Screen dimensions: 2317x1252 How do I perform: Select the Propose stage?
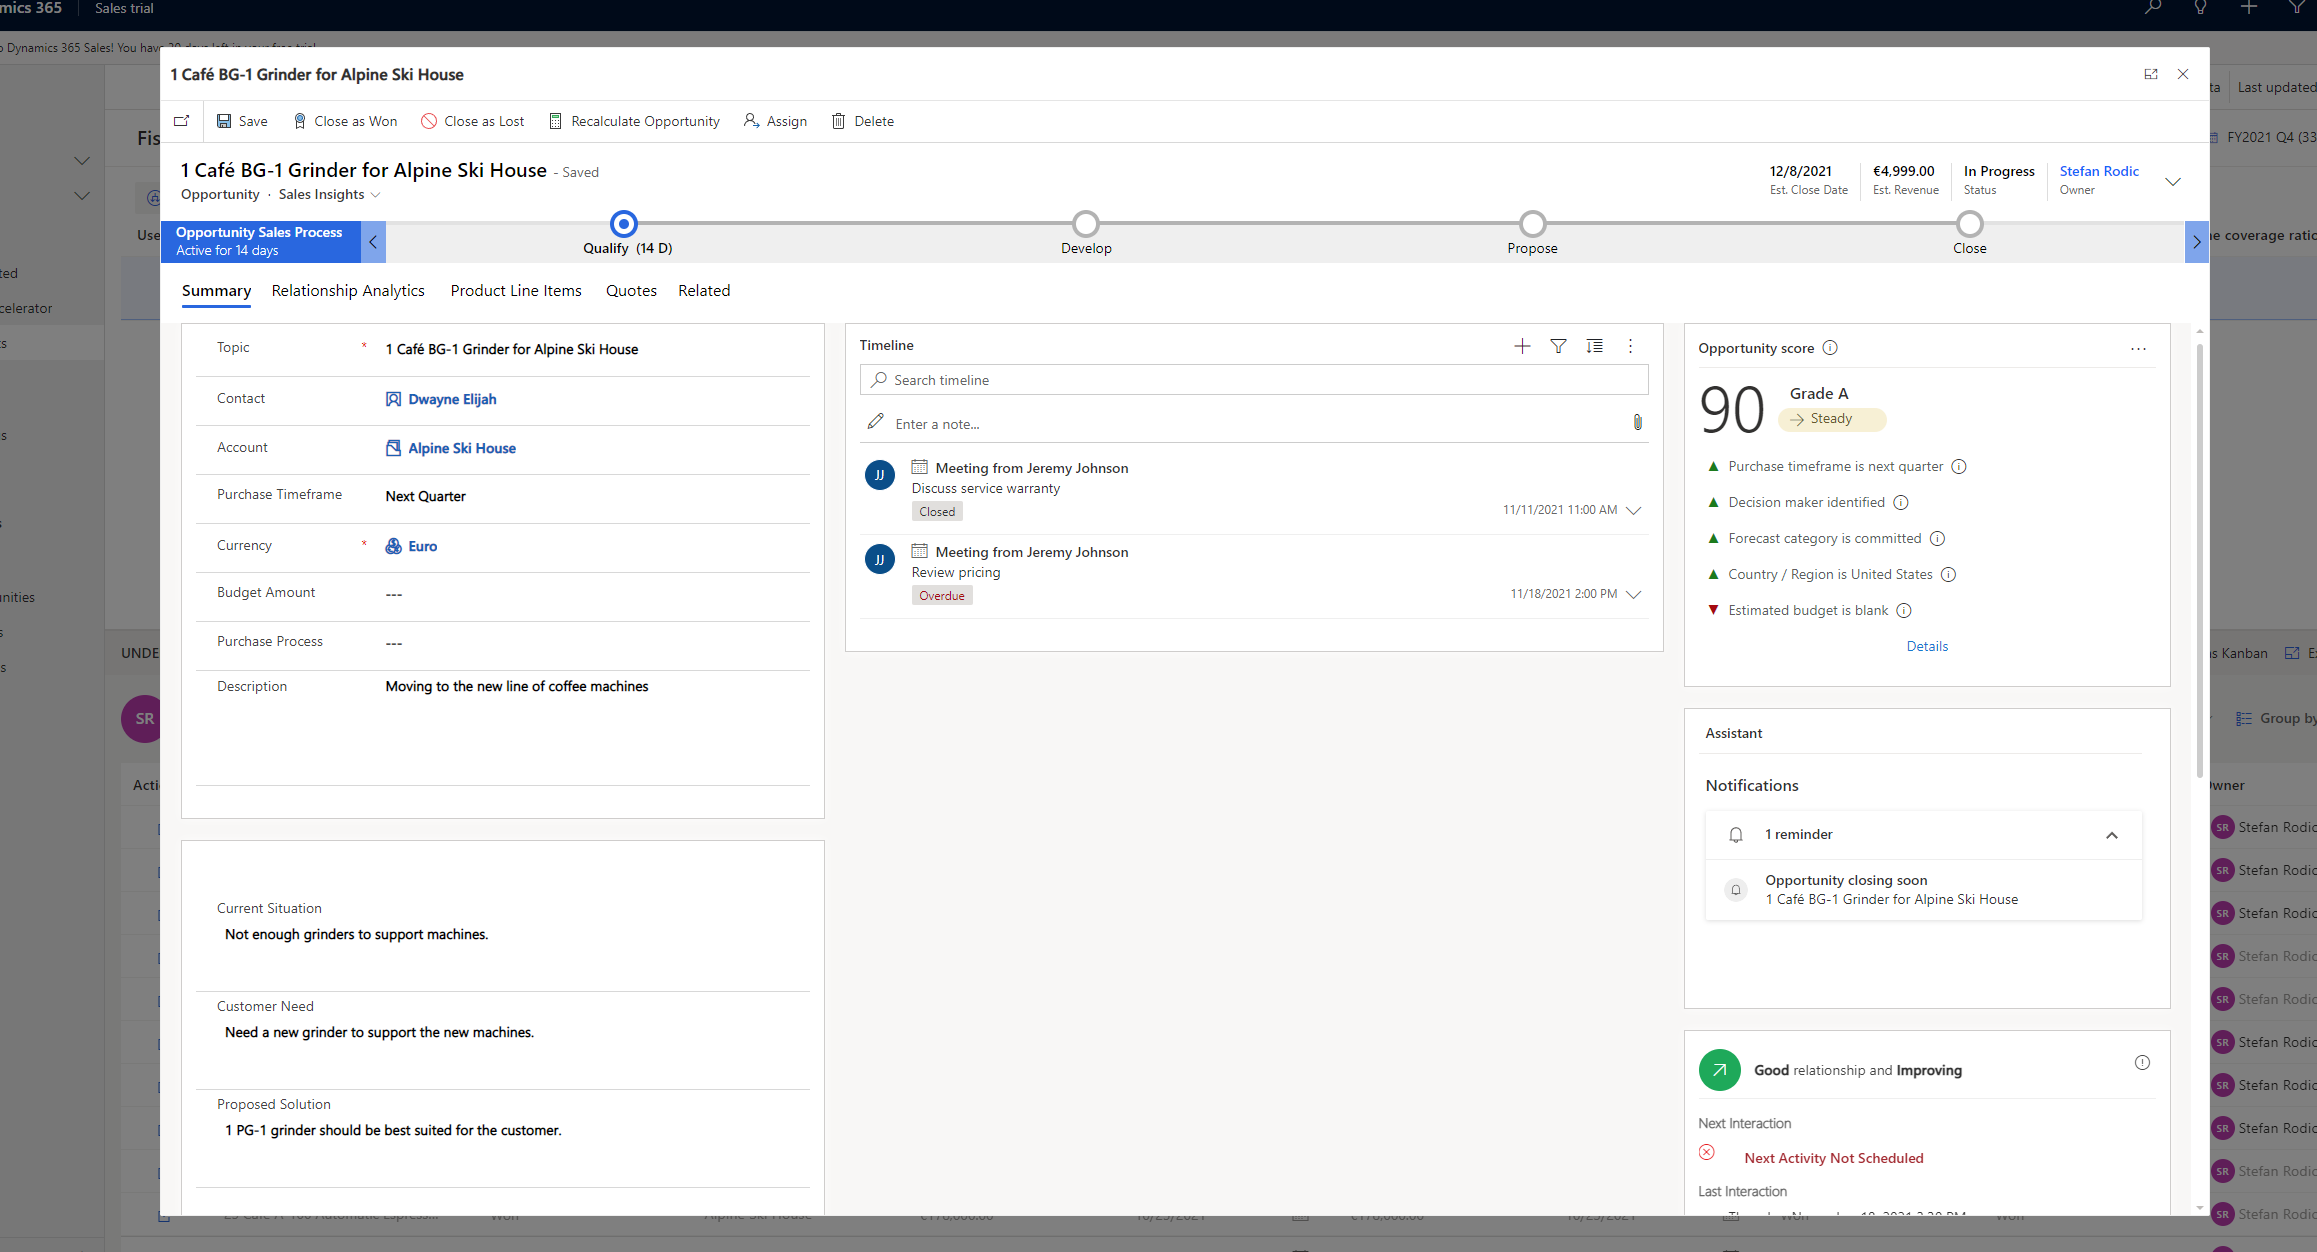click(1533, 224)
